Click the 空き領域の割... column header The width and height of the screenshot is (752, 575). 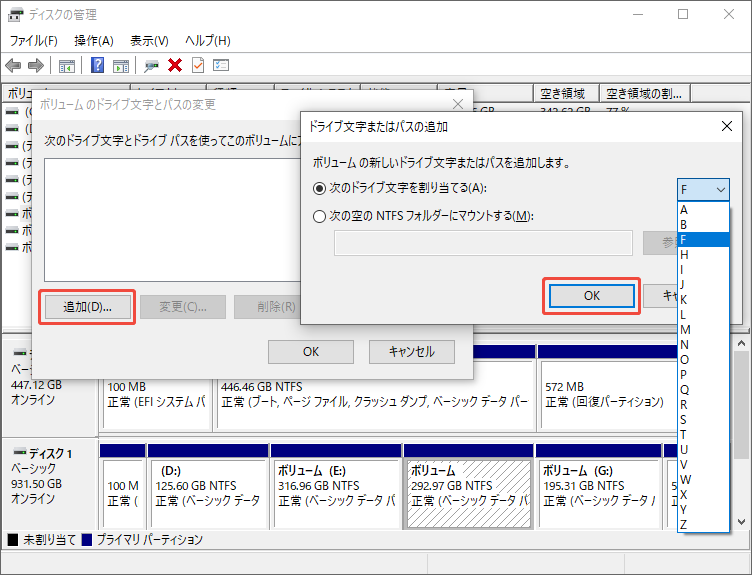(x=645, y=94)
